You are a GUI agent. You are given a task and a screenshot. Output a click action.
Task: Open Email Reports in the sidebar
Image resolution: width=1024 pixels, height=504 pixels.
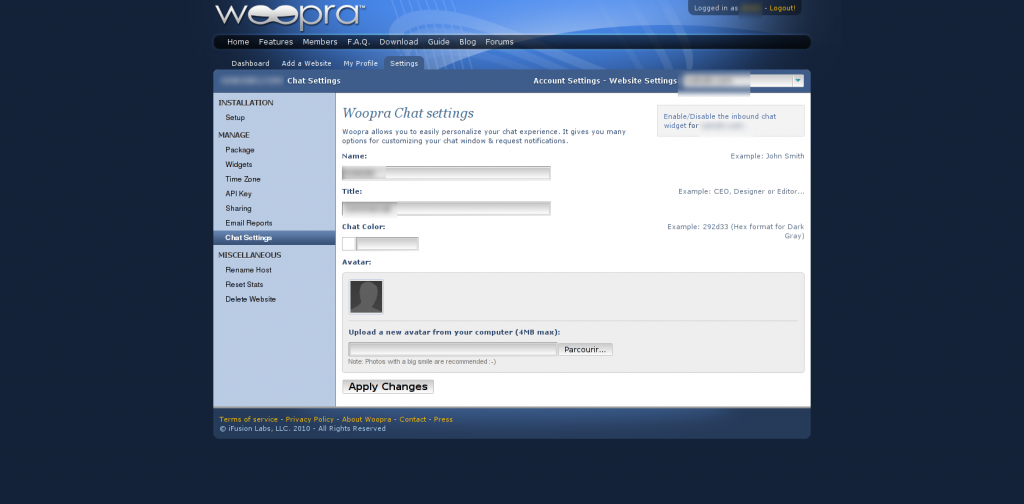249,223
